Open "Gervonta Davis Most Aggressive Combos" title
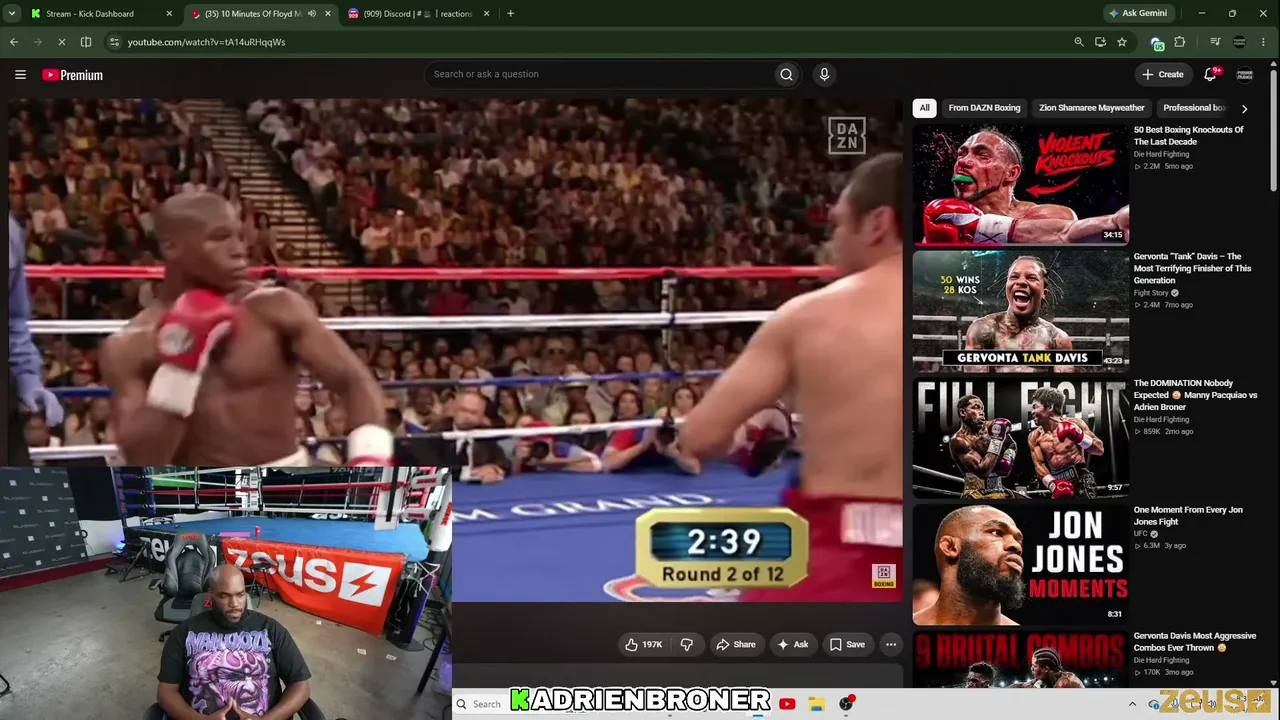The width and height of the screenshot is (1280, 720). point(1194,642)
